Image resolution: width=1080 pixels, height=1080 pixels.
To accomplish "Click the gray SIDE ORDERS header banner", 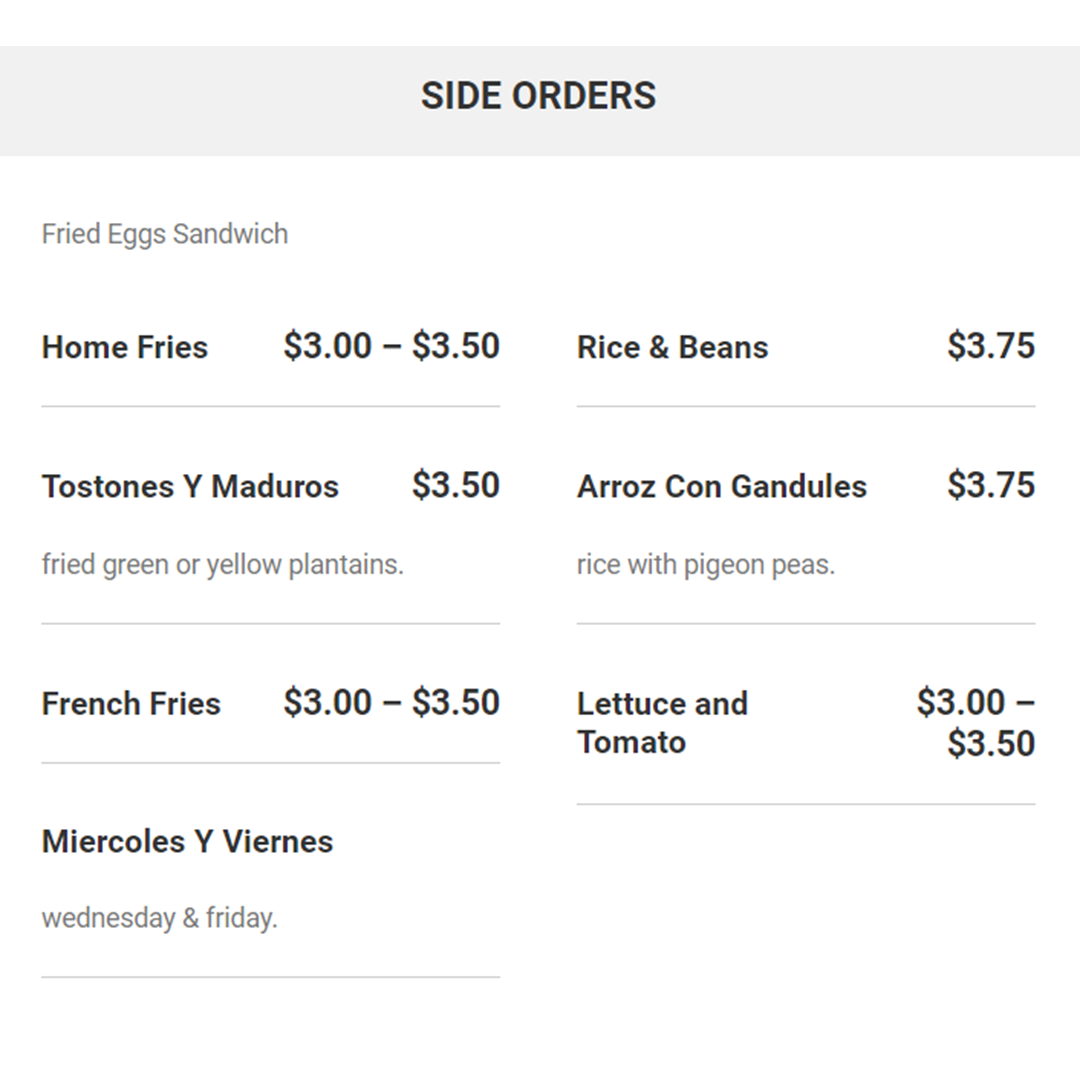I will (x=540, y=101).
